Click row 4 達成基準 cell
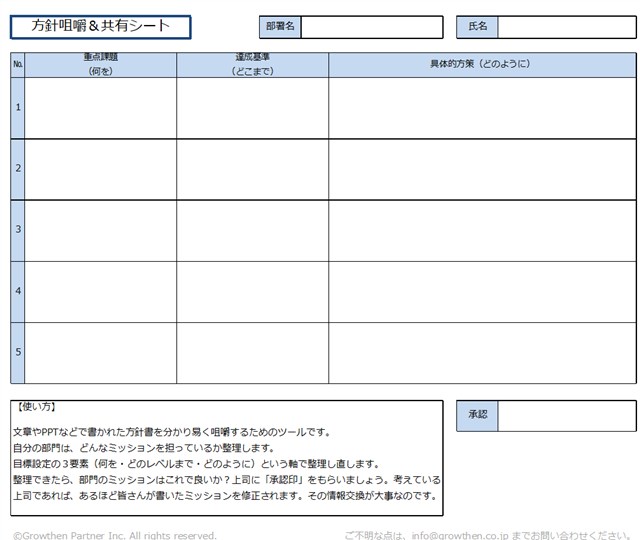 pos(252,291)
